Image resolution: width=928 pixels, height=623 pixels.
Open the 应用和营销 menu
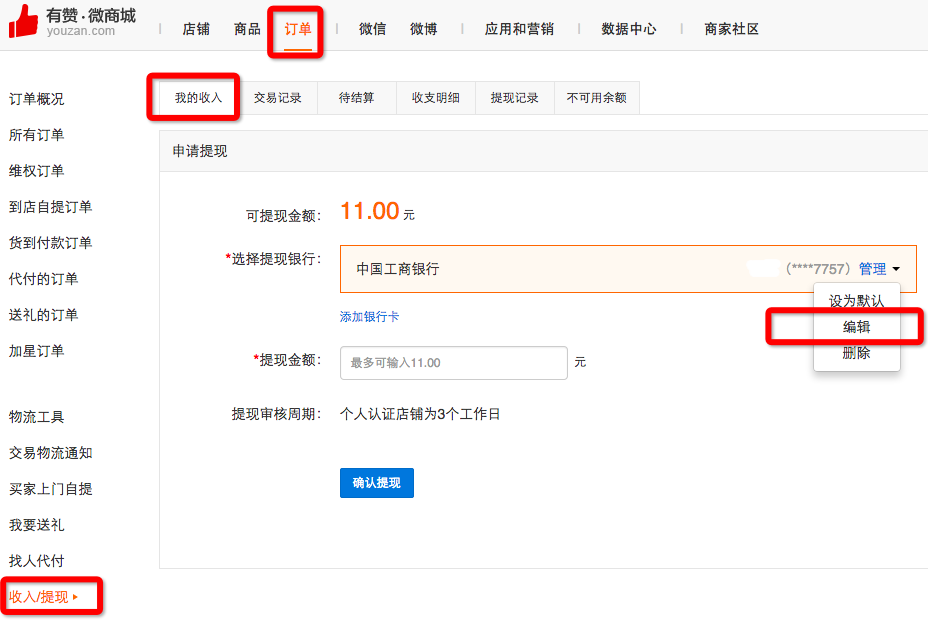[x=518, y=29]
